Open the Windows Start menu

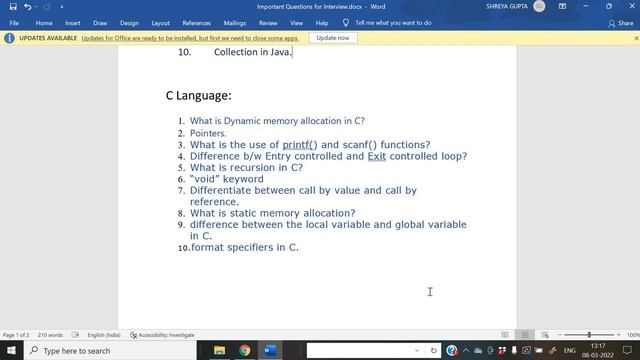click(x=11, y=350)
